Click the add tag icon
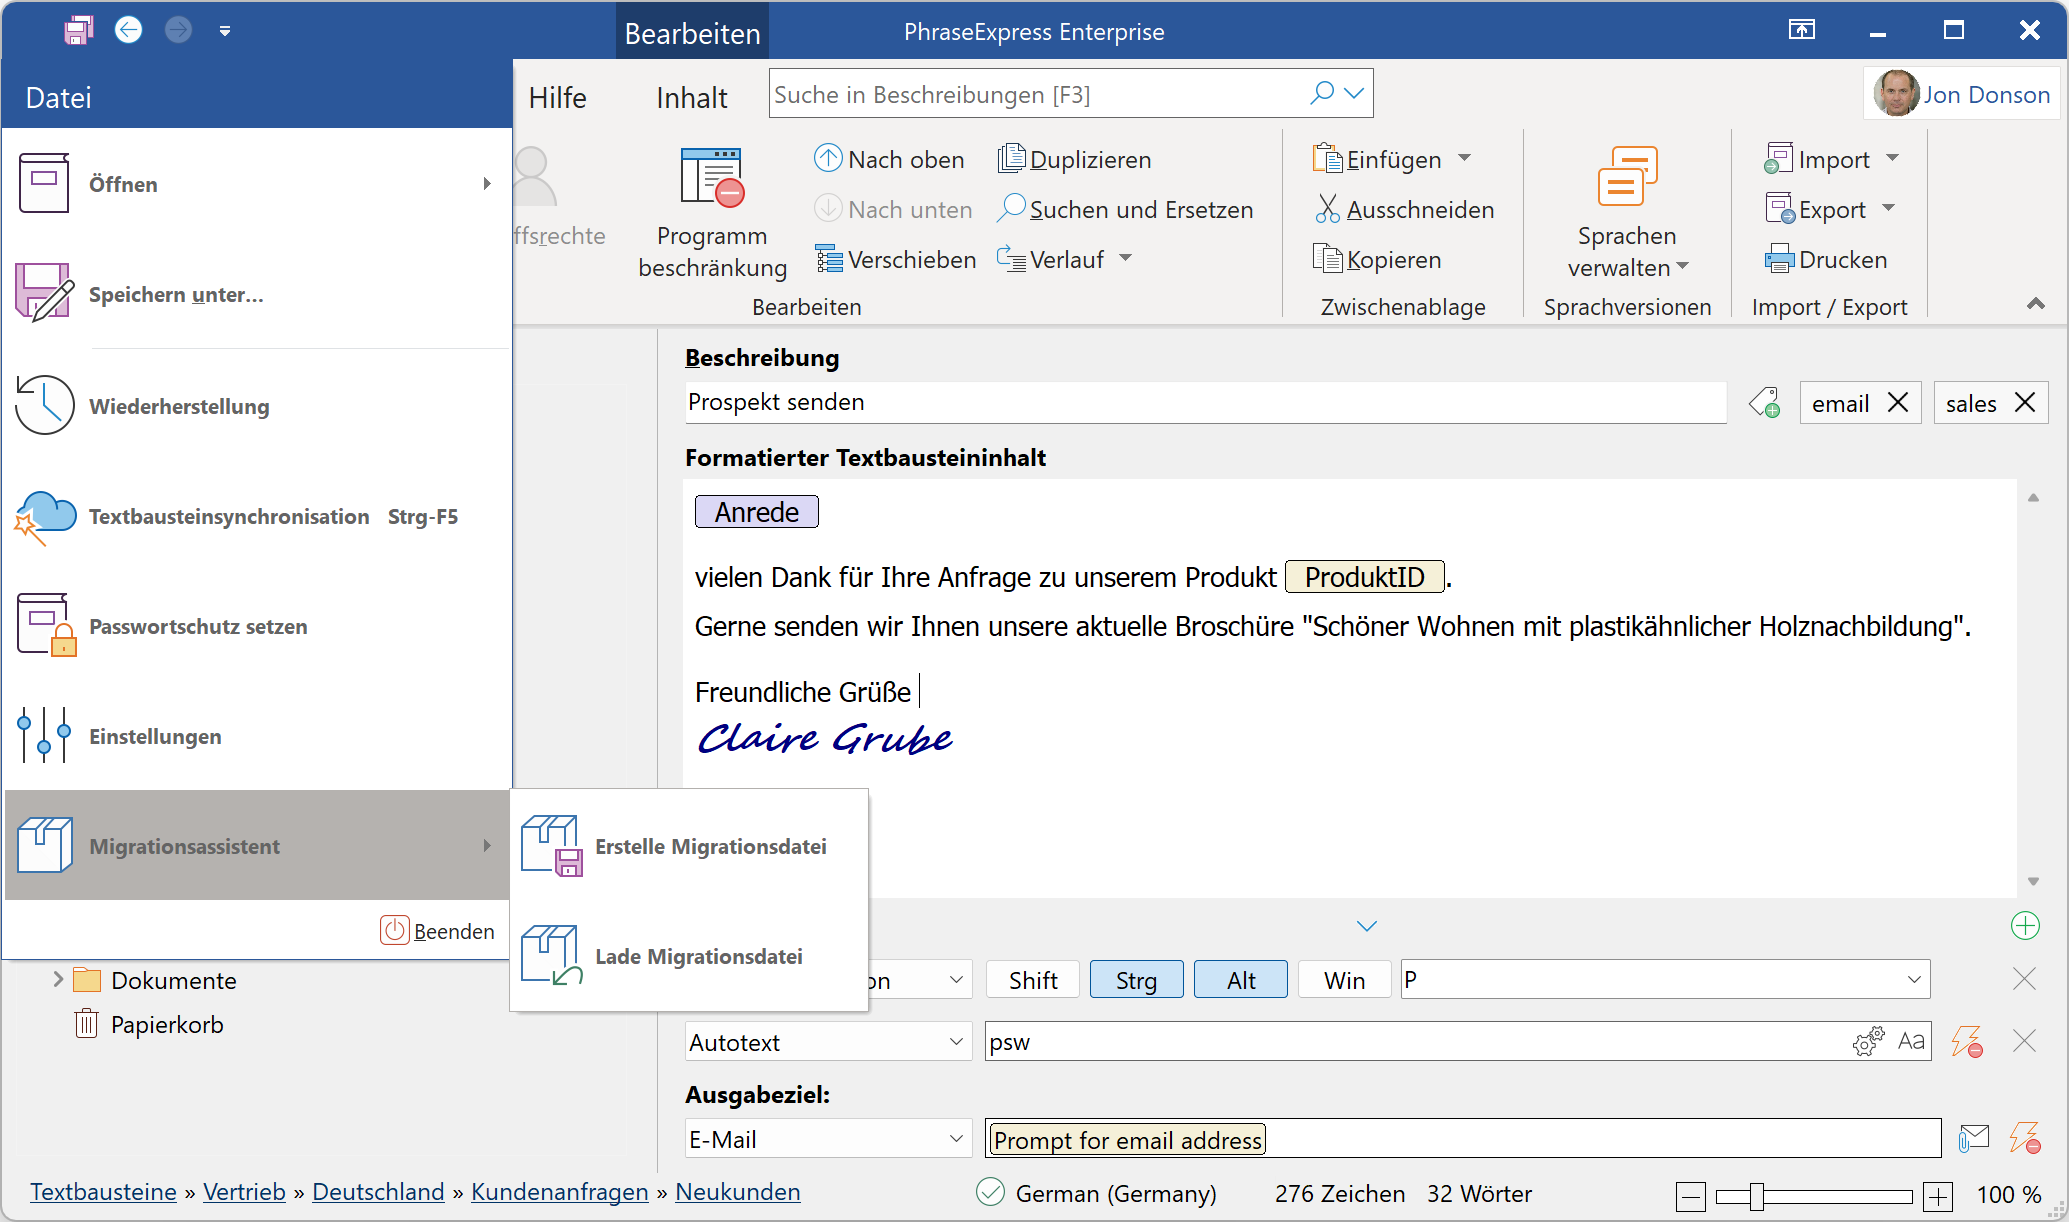 [x=1764, y=403]
